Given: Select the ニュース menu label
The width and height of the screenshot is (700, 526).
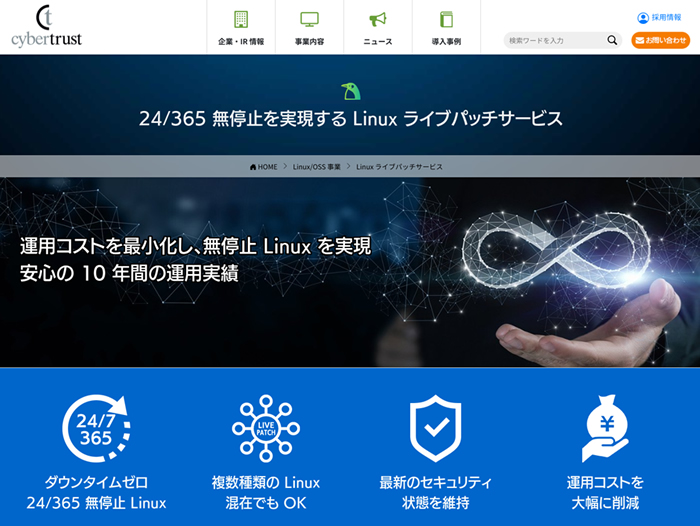Looking at the screenshot, I should pos(378,42).
